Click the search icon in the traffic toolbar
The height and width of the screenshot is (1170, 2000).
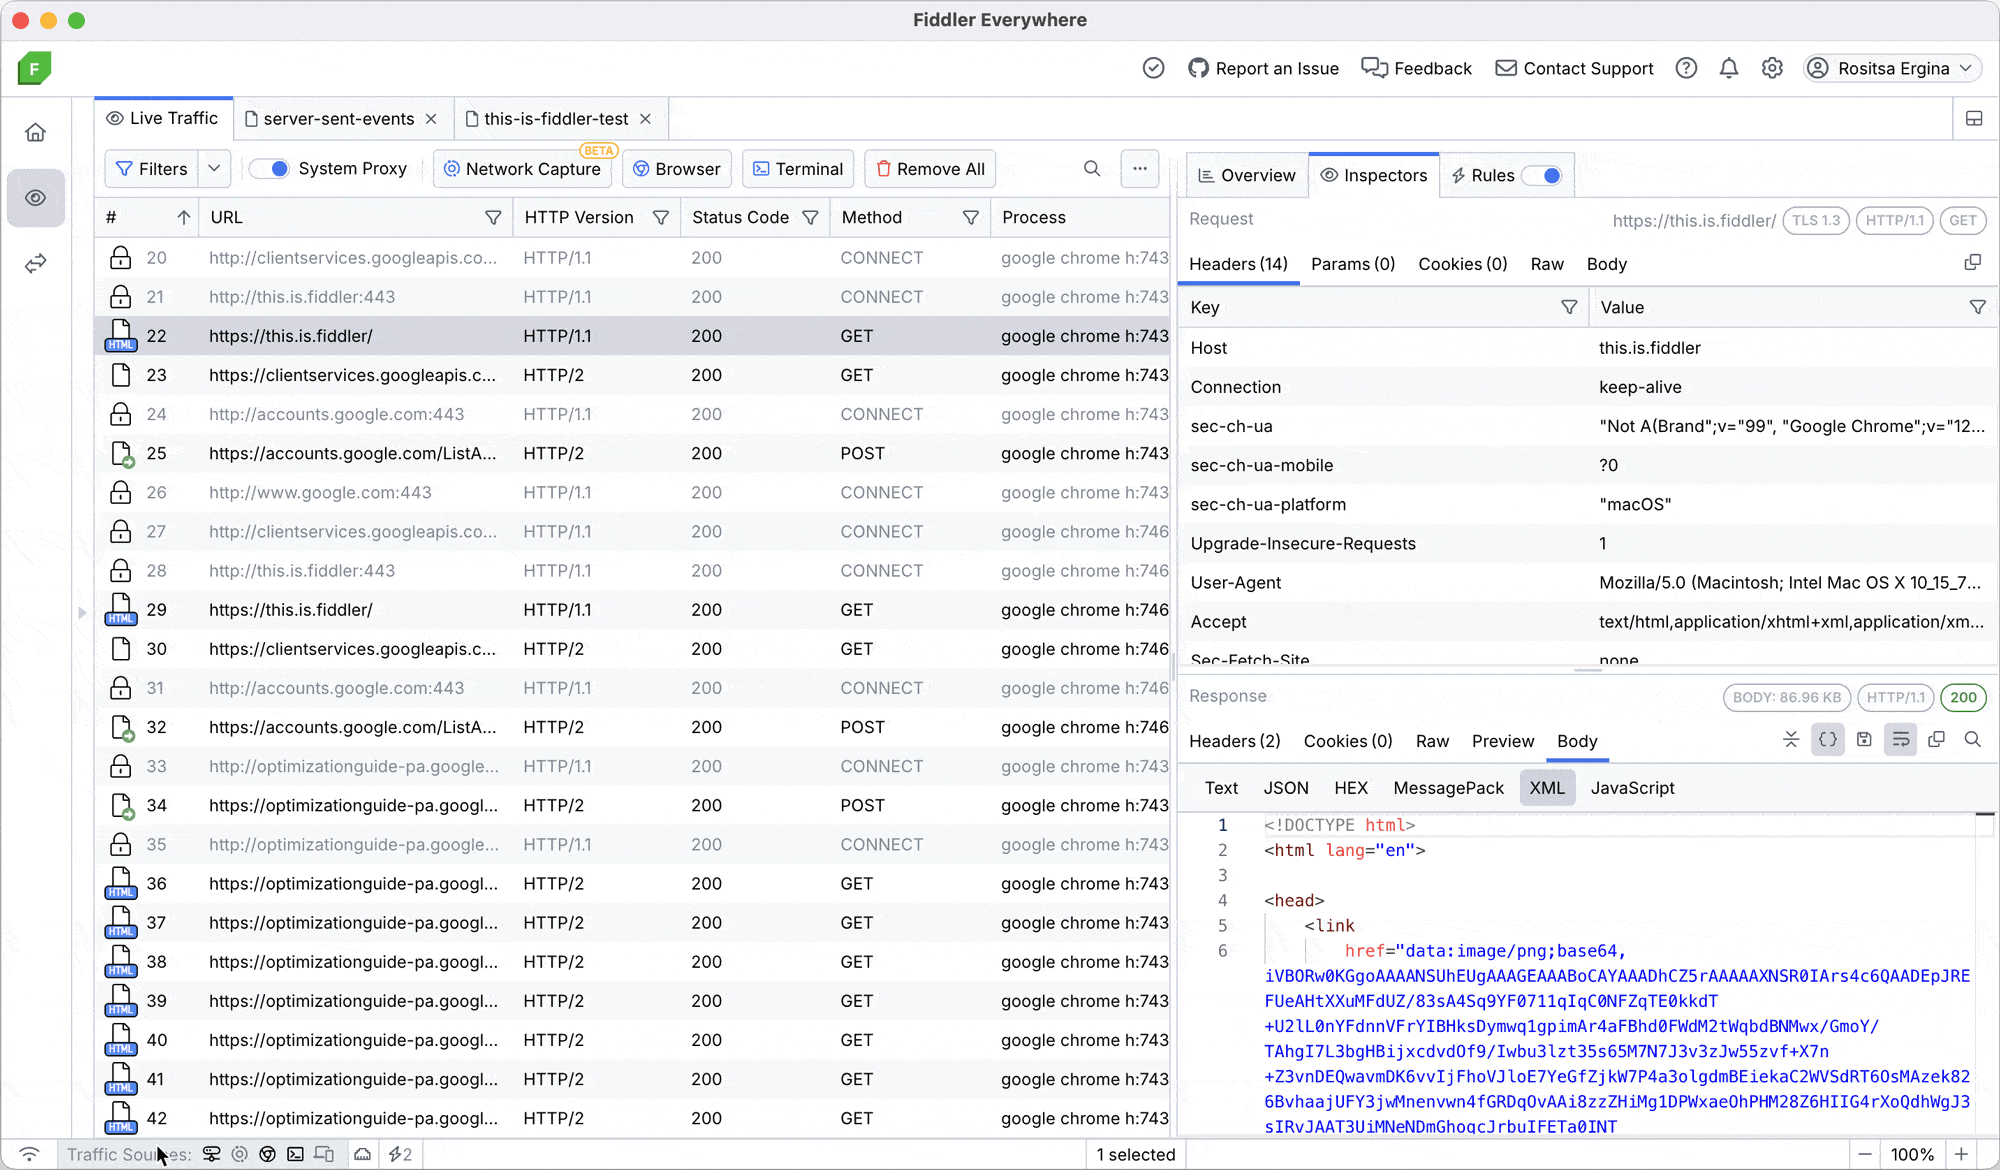[x=1092, y=169]
